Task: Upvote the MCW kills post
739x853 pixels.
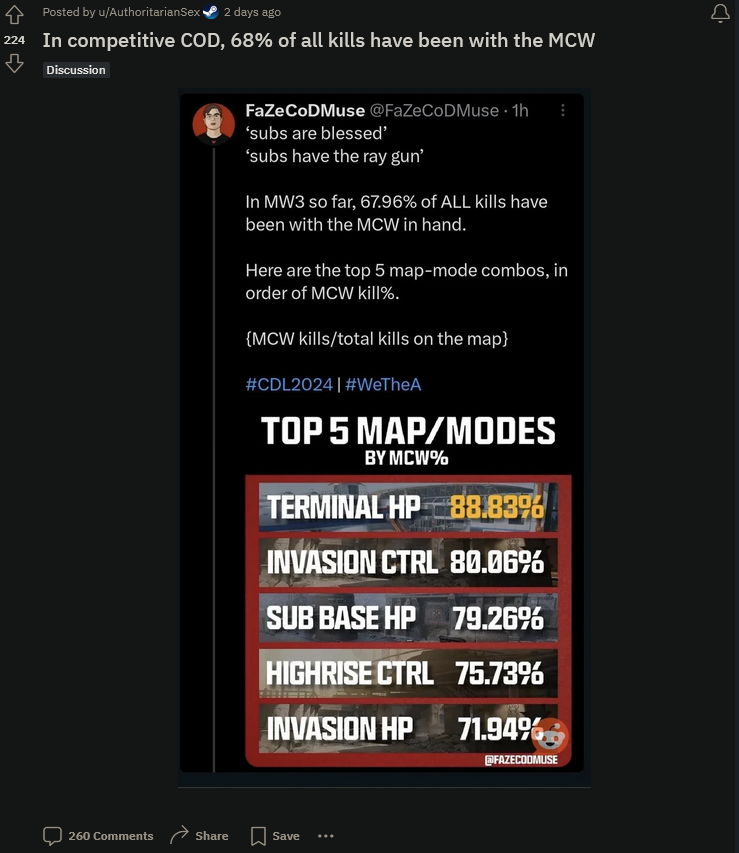Action: click(x=14, y=15)
